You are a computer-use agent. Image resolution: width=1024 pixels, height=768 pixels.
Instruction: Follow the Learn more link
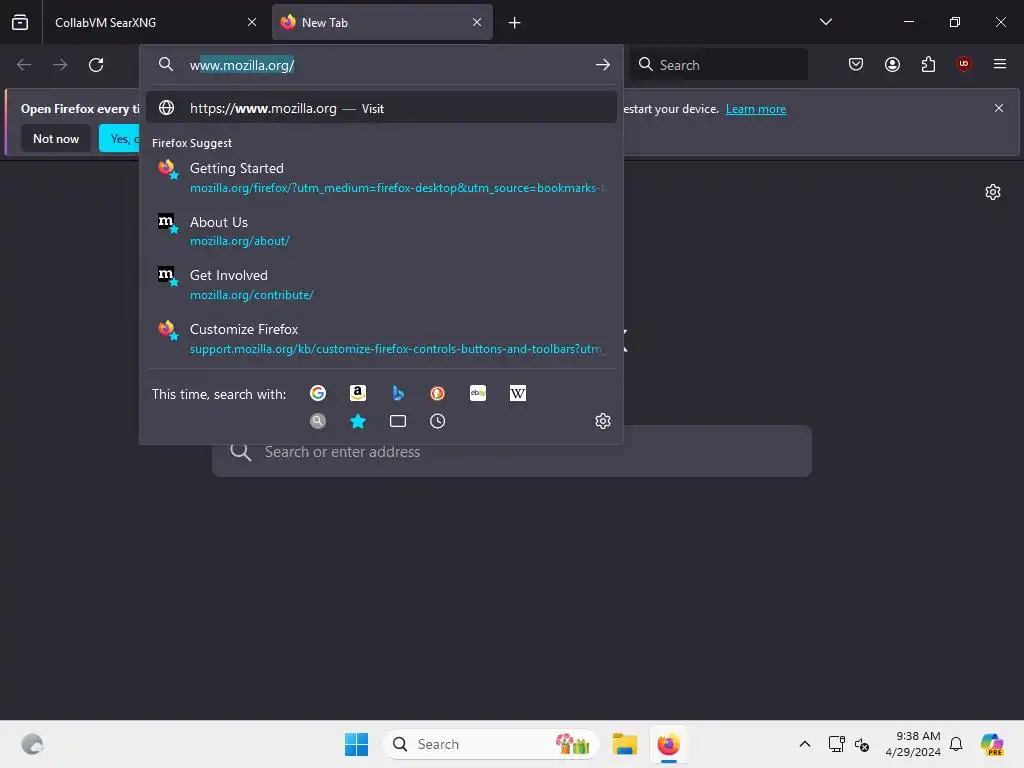click(x=756, y=109)
